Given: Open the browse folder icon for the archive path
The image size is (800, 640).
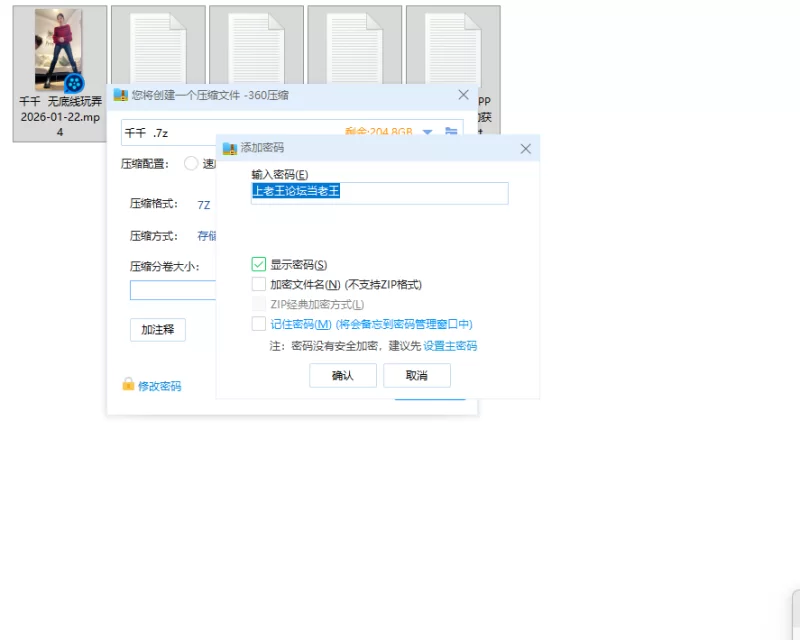Looking at the screenshot, I should click(x=451, y=131).
